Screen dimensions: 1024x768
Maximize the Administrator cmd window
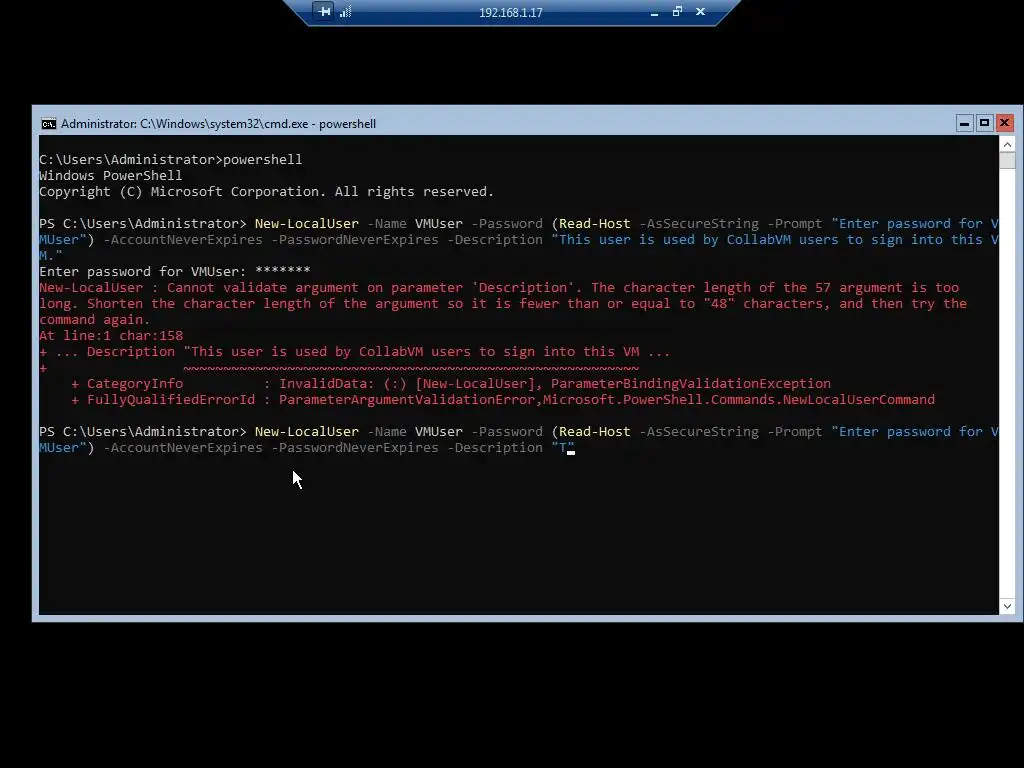(985, 123)
